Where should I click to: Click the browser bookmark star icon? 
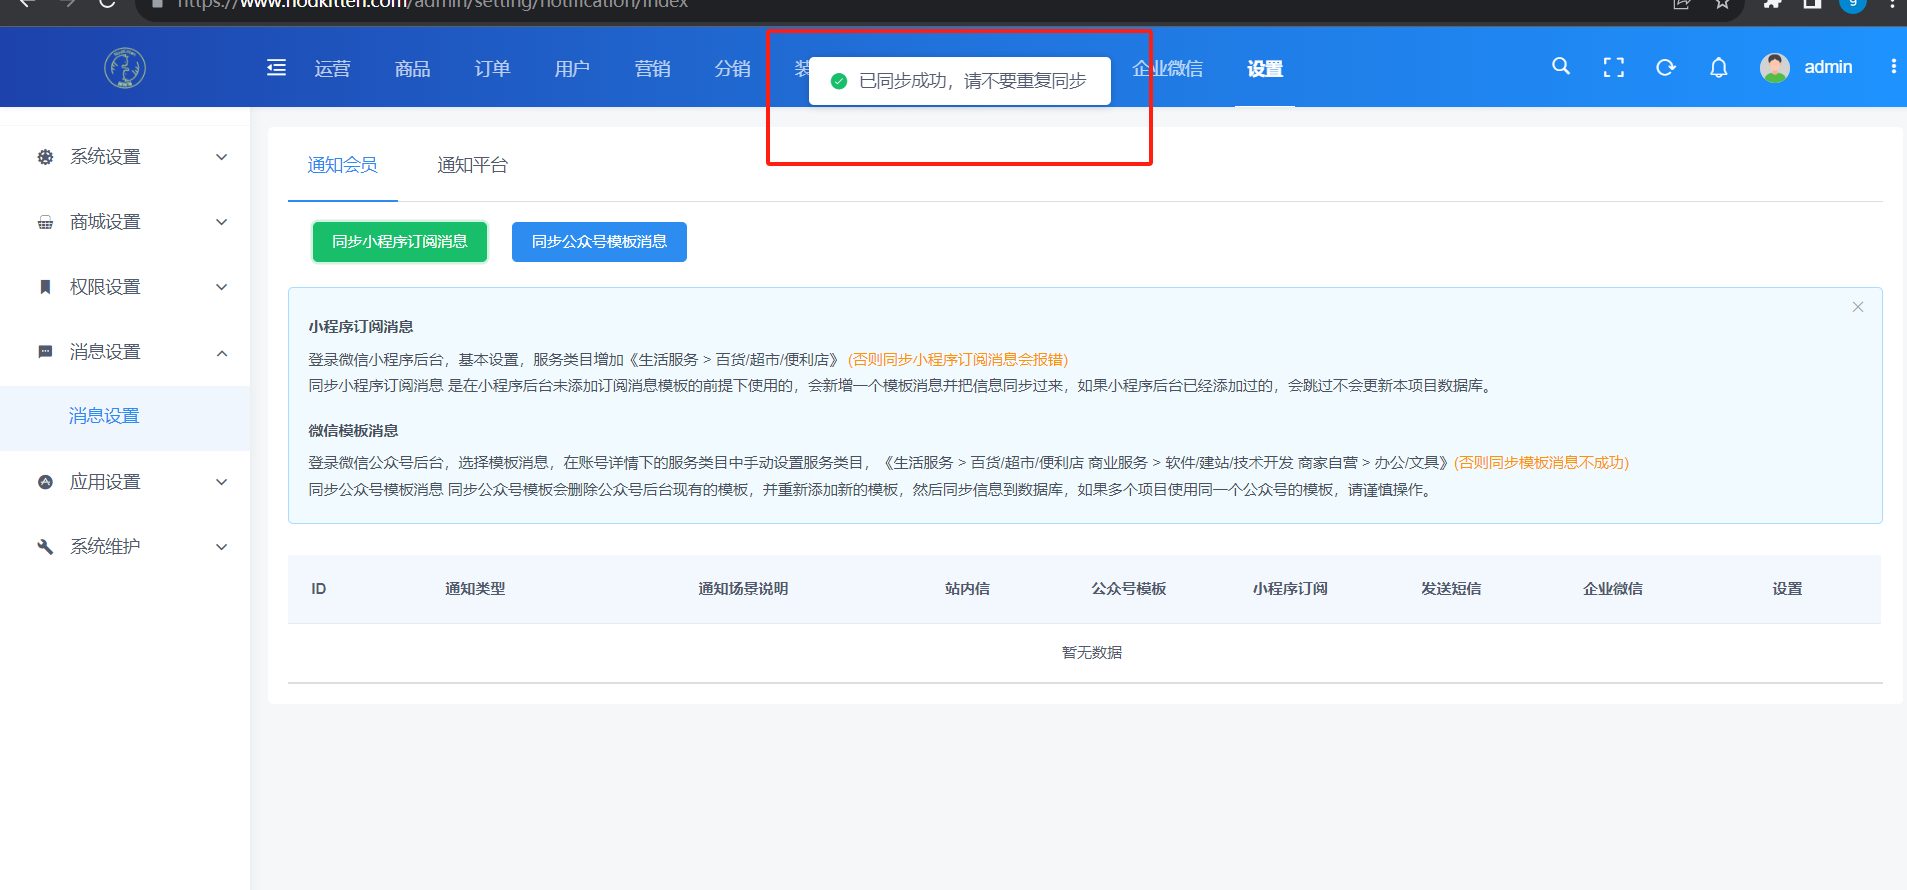(1722, 4)
